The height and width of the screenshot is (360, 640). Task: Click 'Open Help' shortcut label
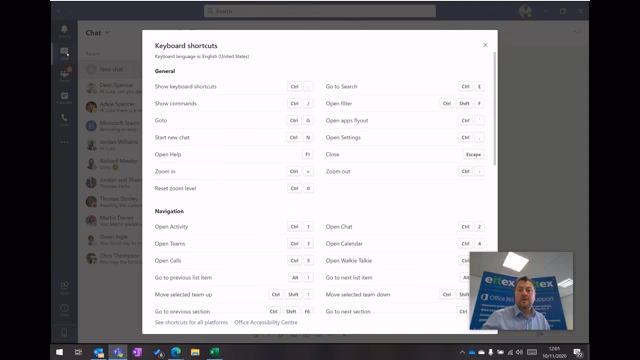point(168,154)
